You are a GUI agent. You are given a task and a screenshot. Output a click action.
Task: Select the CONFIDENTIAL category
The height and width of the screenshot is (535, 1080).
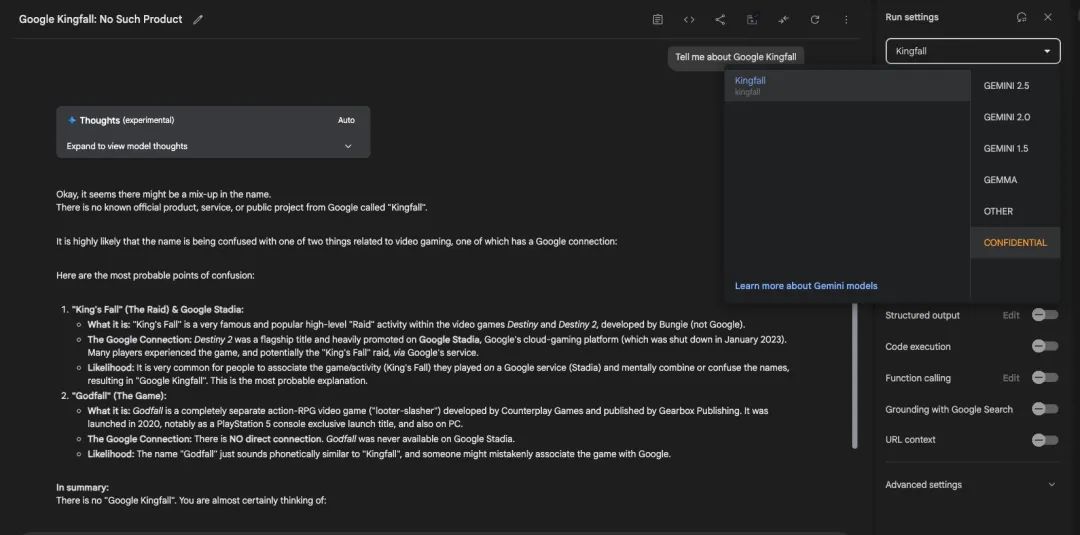(x=1015, y=242)
